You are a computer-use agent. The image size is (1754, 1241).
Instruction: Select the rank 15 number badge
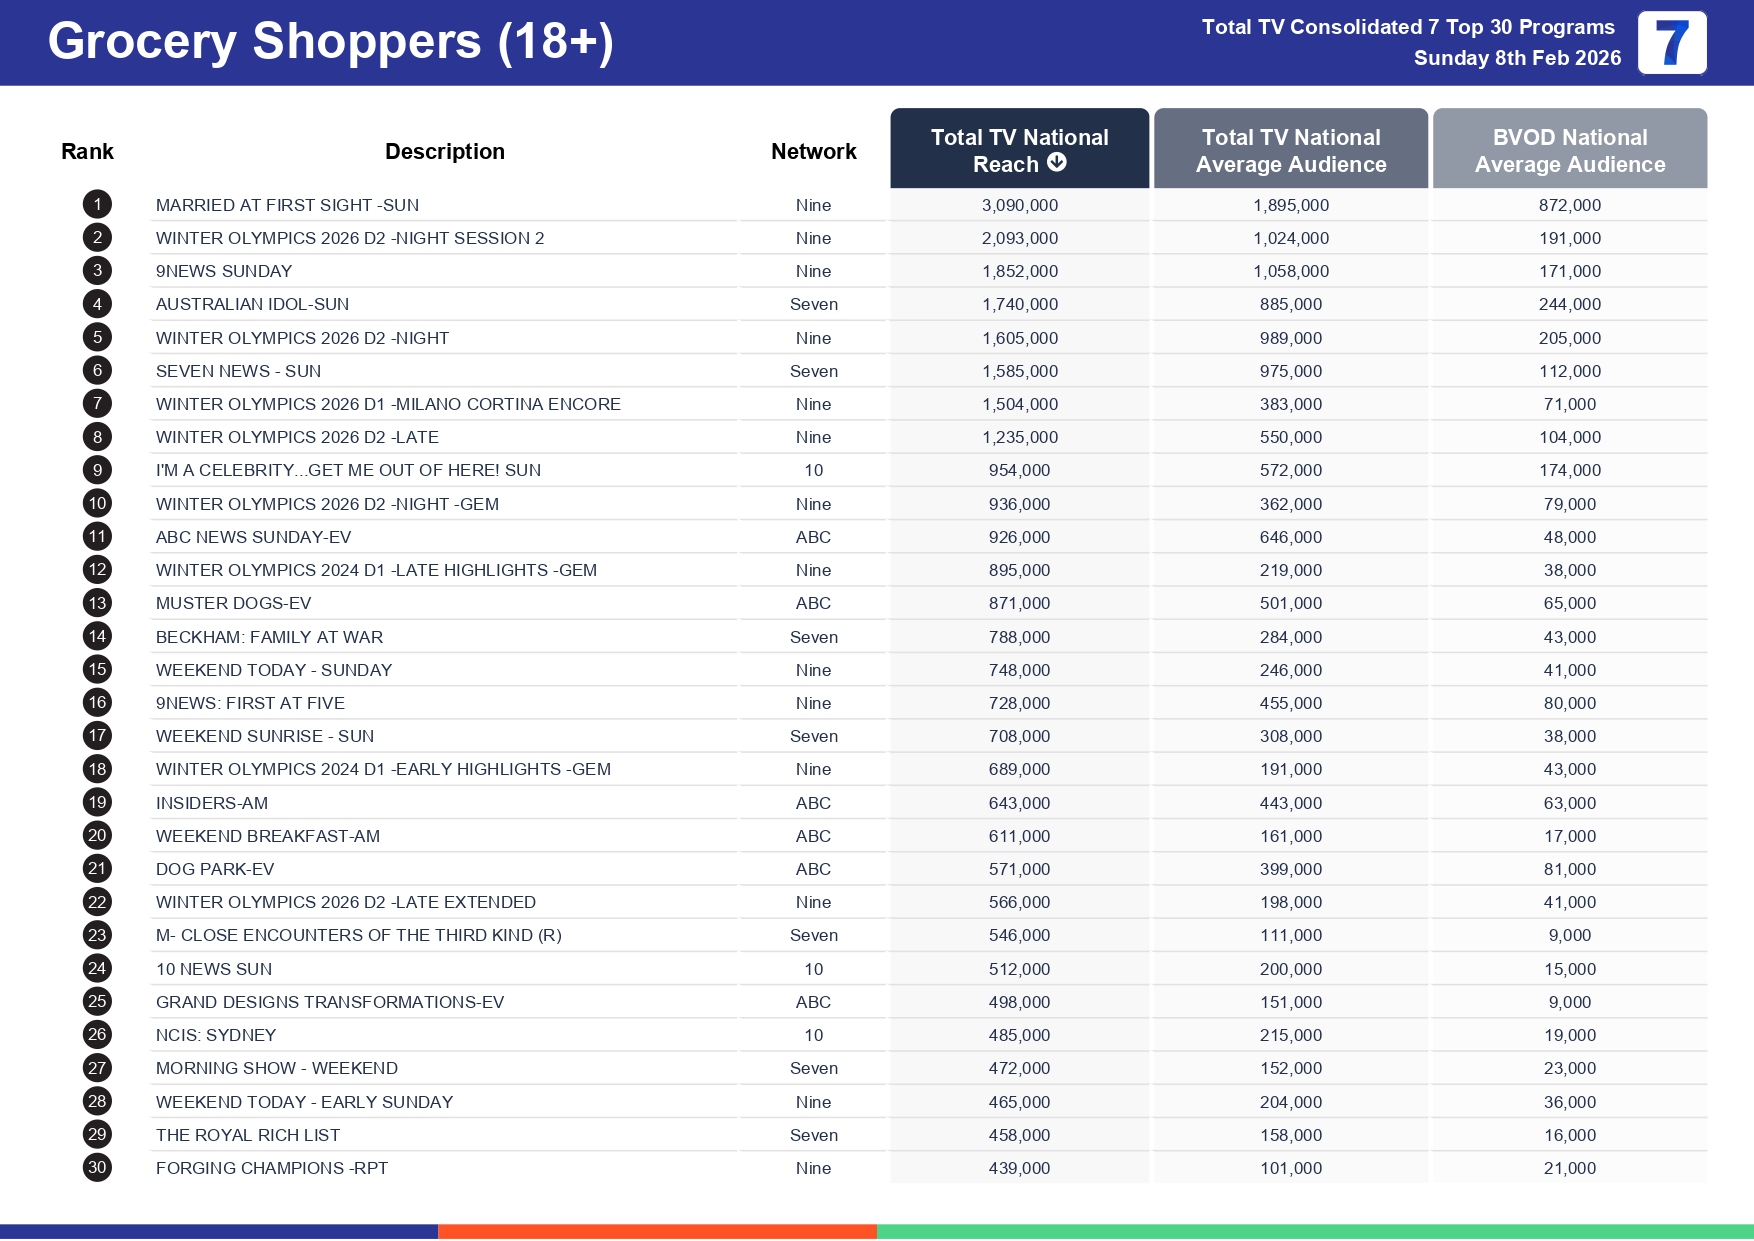(97, 669)
